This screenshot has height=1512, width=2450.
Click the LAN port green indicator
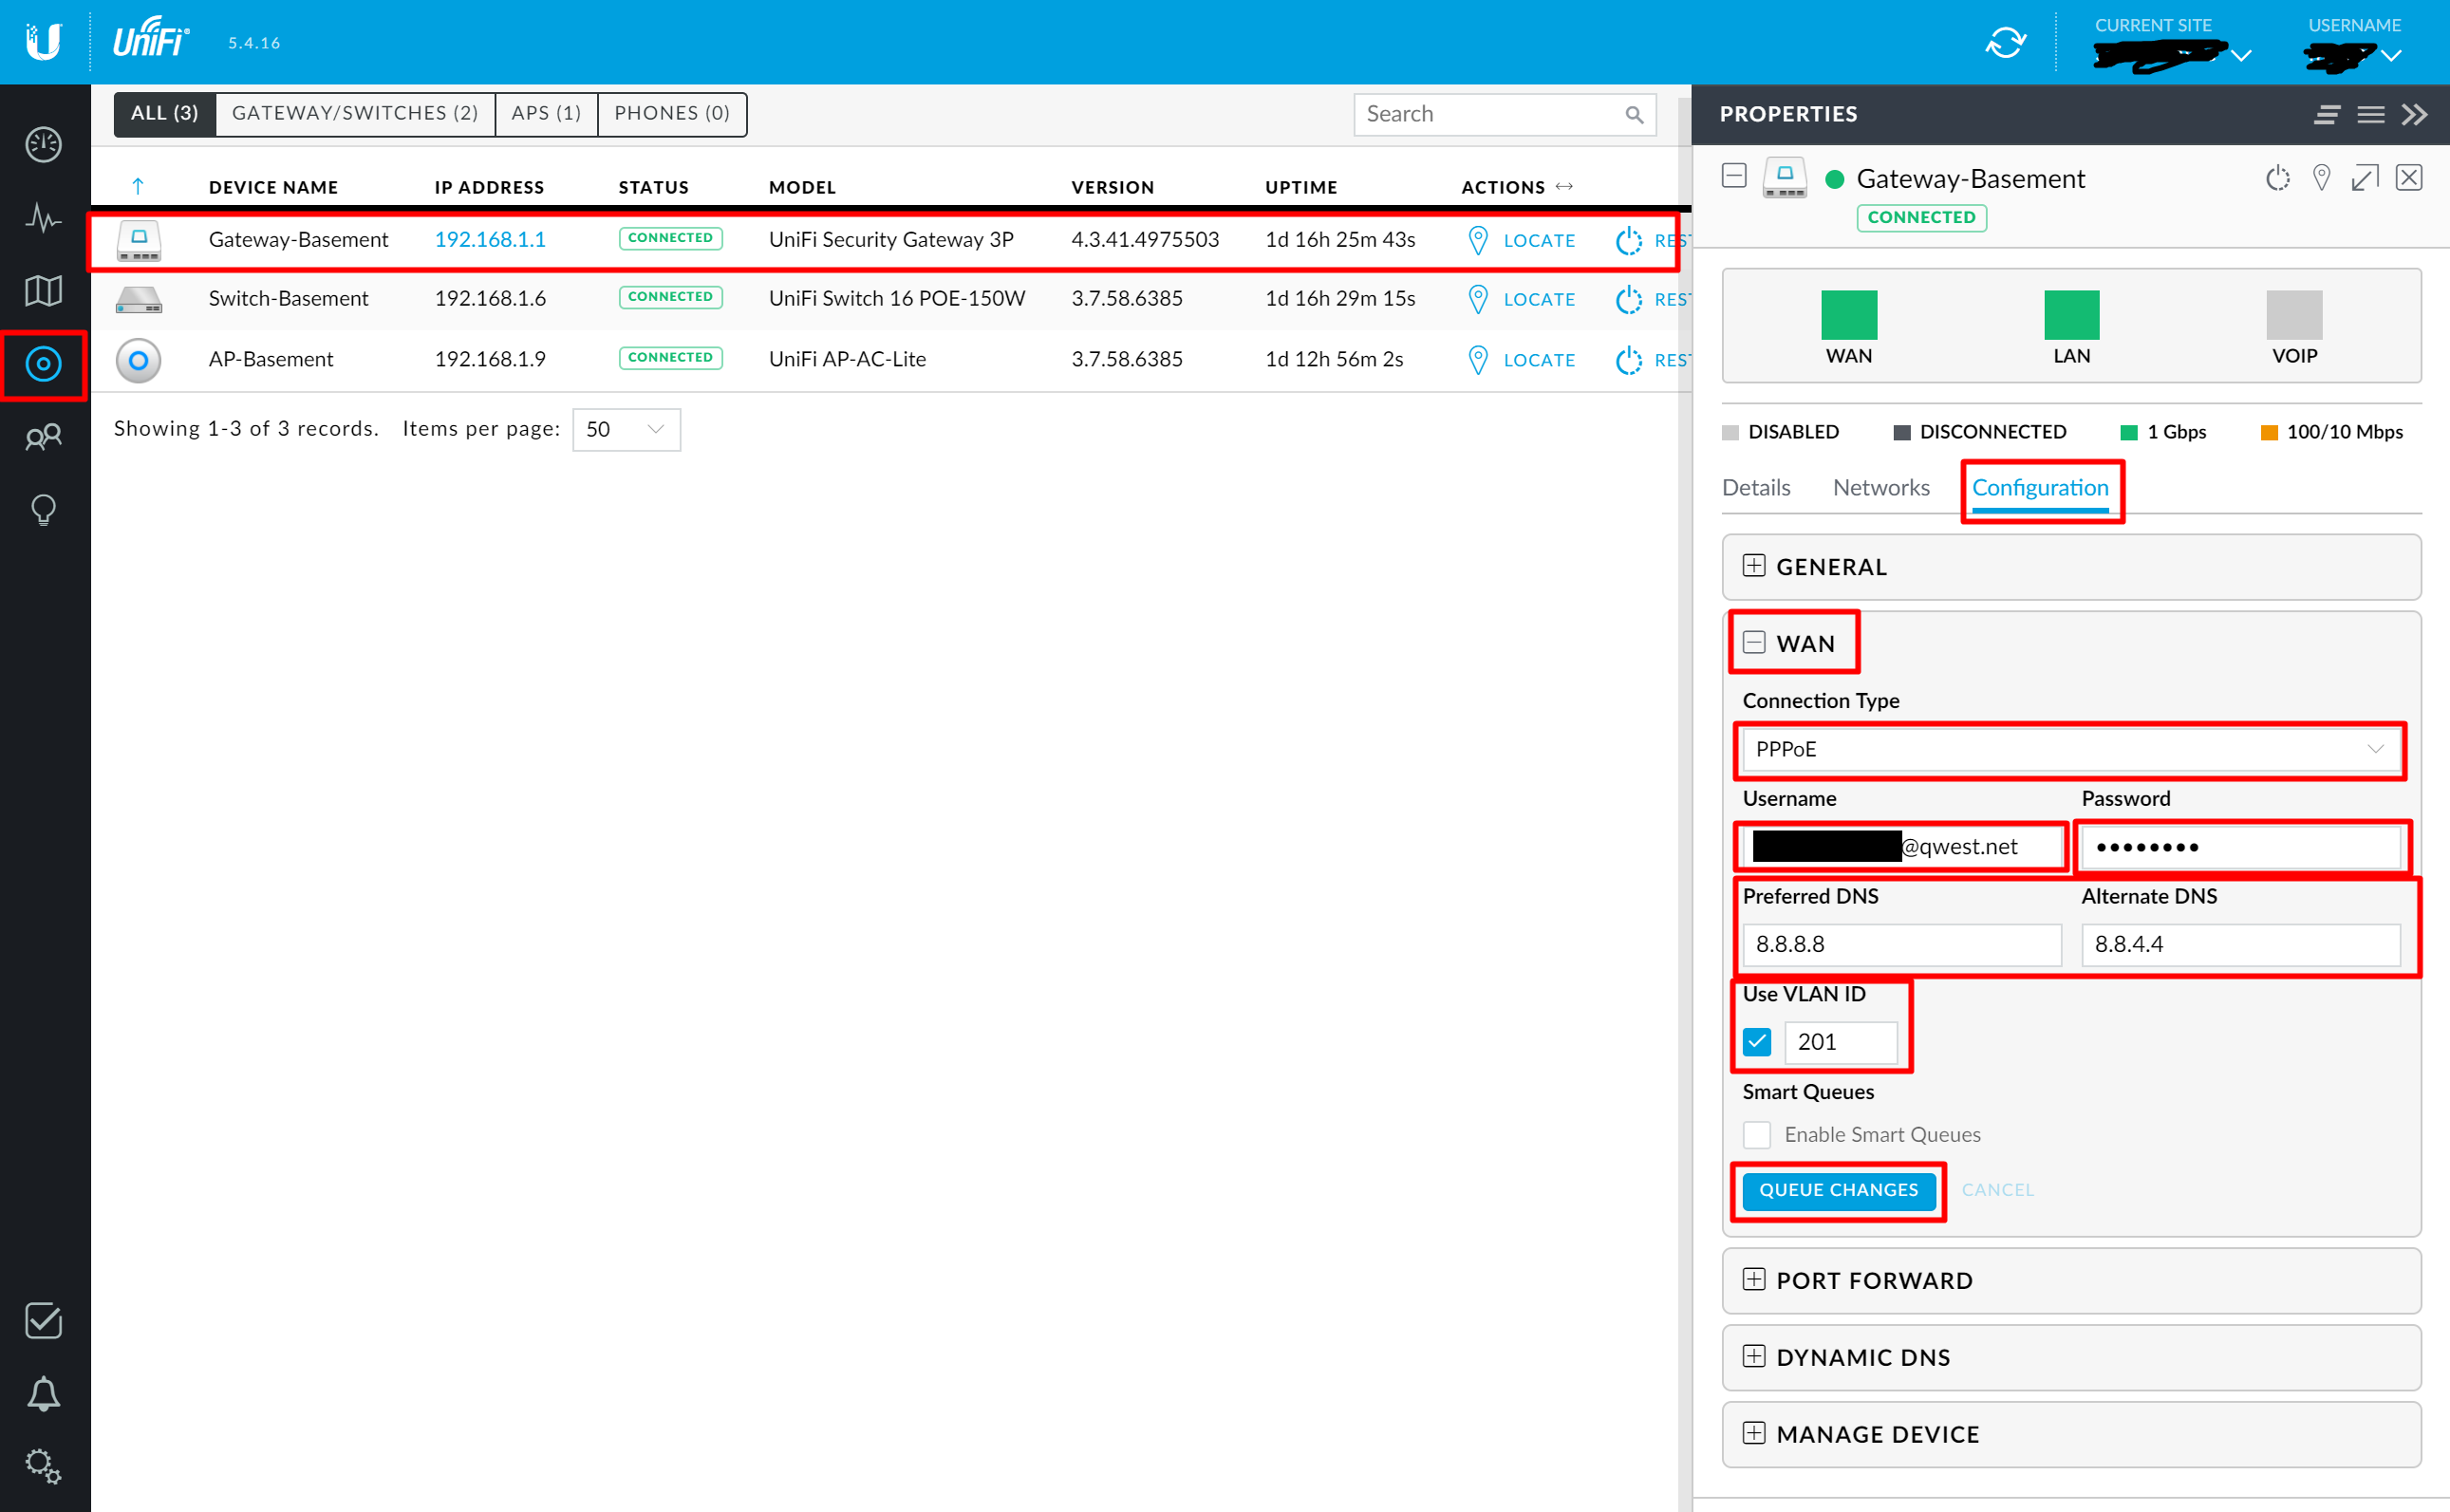[2071, 315]
